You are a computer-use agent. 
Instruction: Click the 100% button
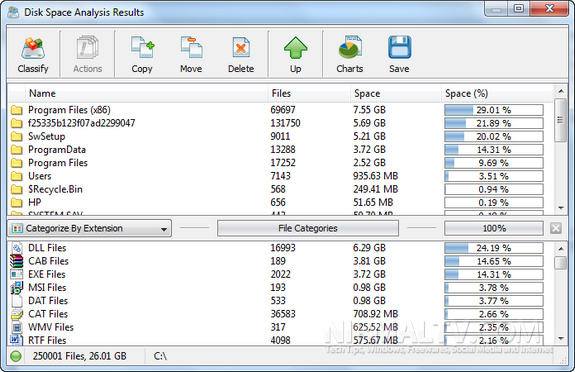(x=494, y=228)
